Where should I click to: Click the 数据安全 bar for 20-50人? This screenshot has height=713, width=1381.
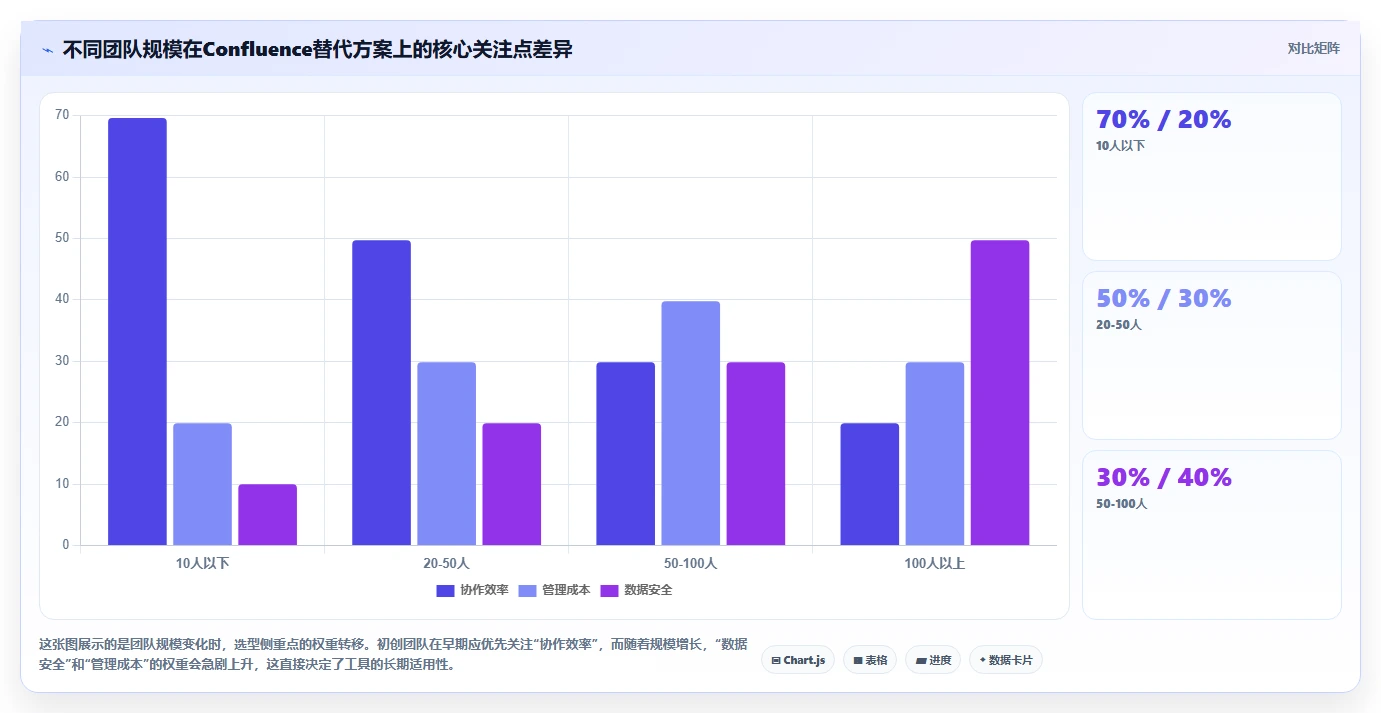[511, 484]
